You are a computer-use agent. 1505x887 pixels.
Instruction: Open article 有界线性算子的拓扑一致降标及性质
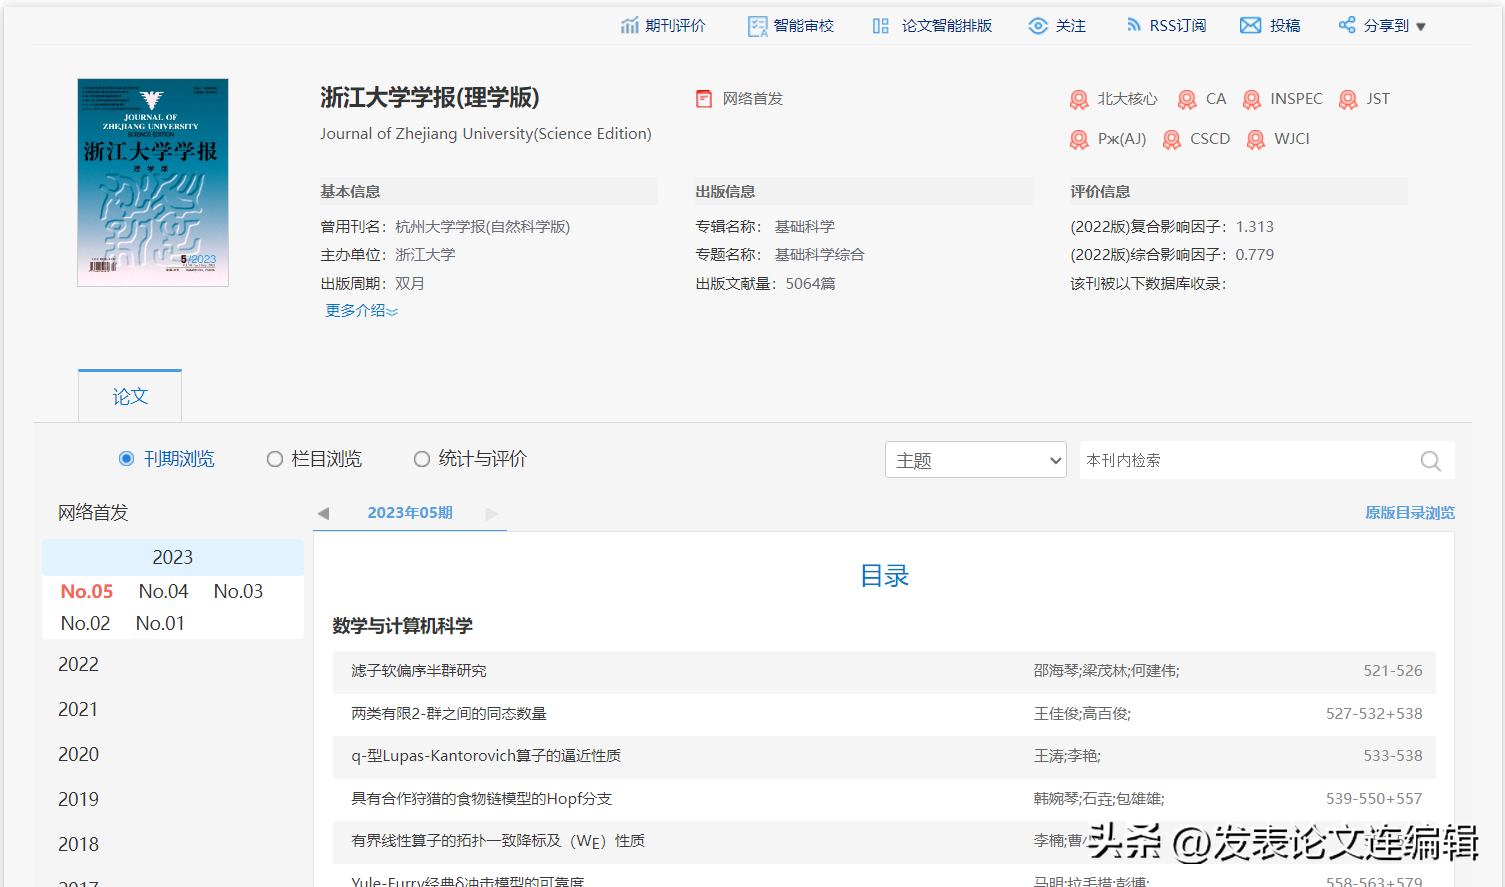pyautogui.click(x=498, y=841)
